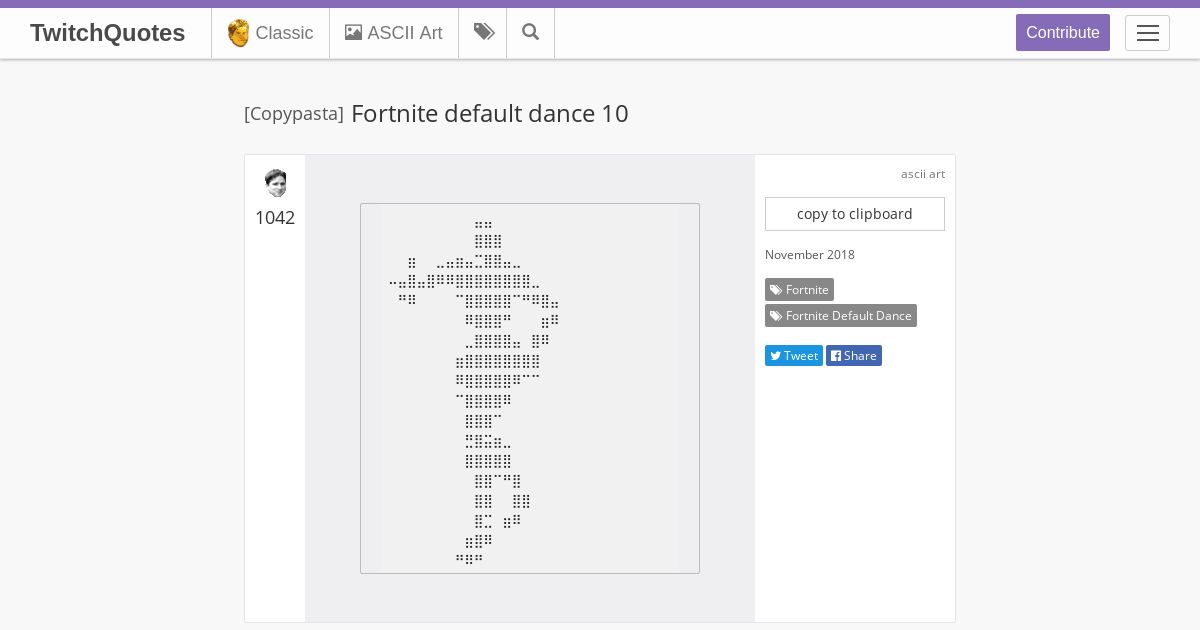
Task: Open the ascii art category link
Action: (923, 174)
